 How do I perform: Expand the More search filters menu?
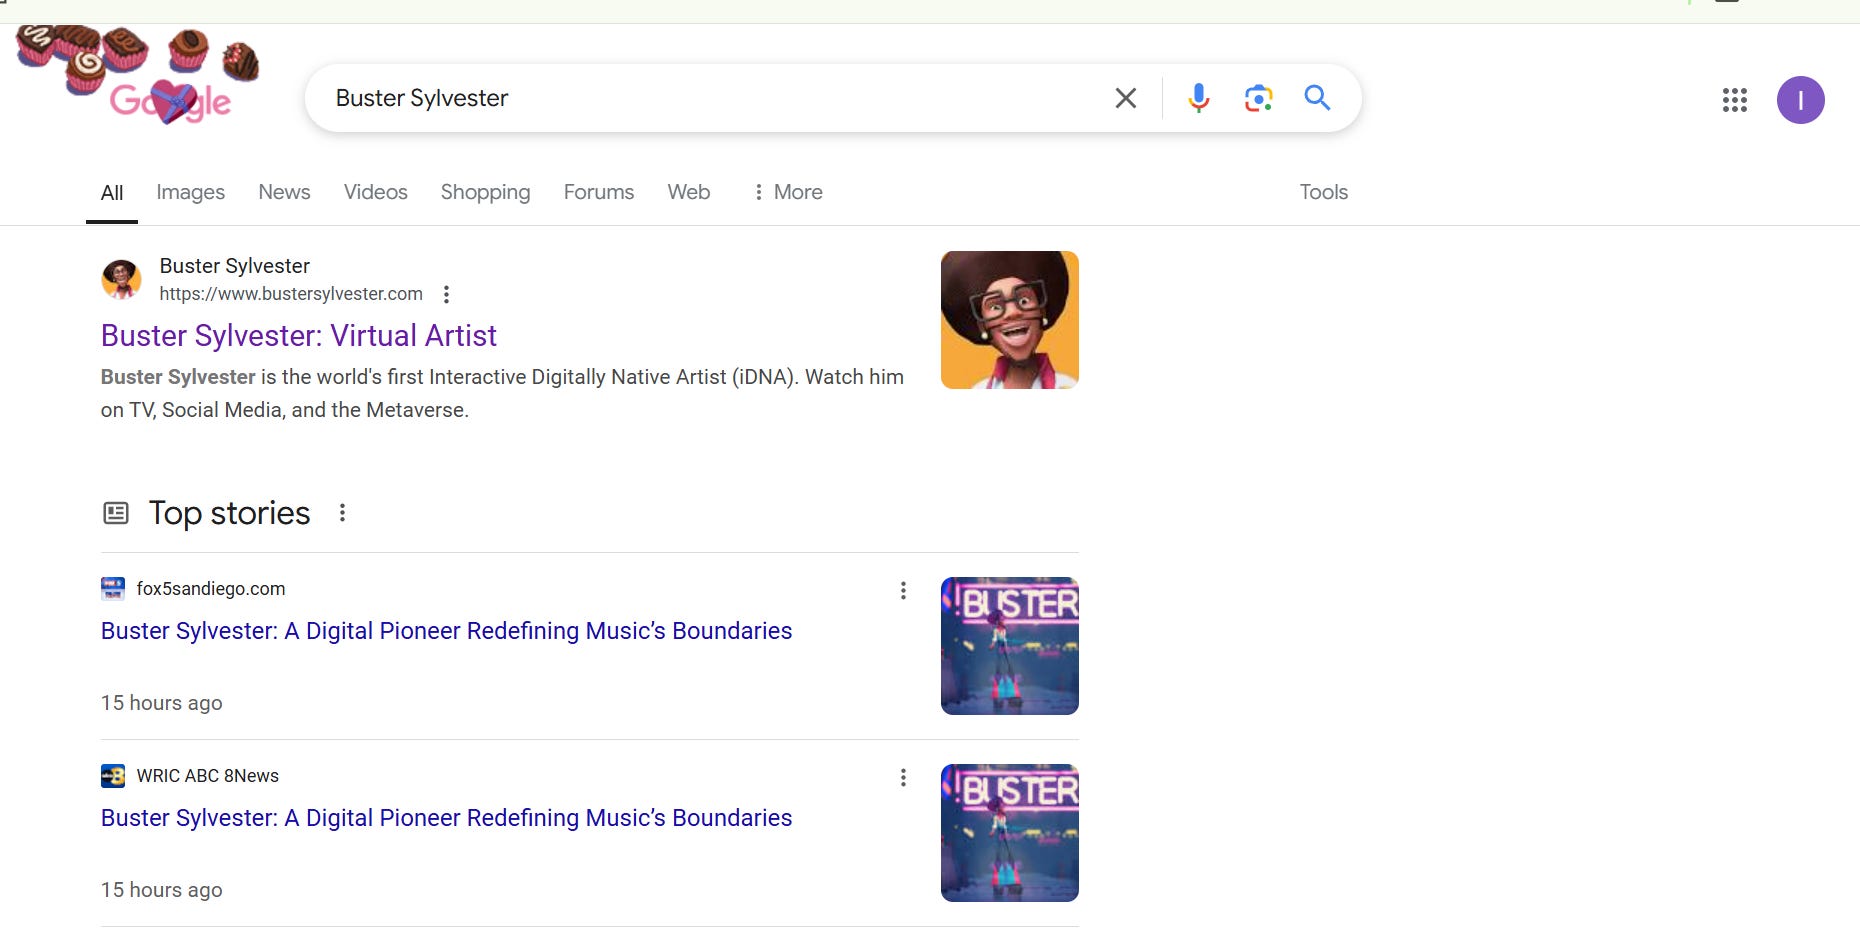(x=788, y=192)
